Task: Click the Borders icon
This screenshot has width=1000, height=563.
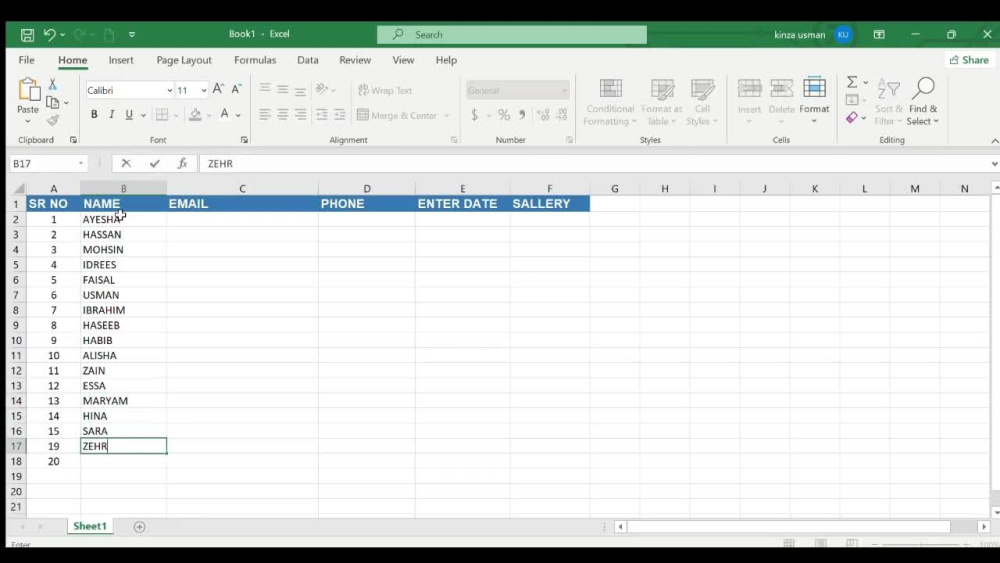Action: pos(162,115)
